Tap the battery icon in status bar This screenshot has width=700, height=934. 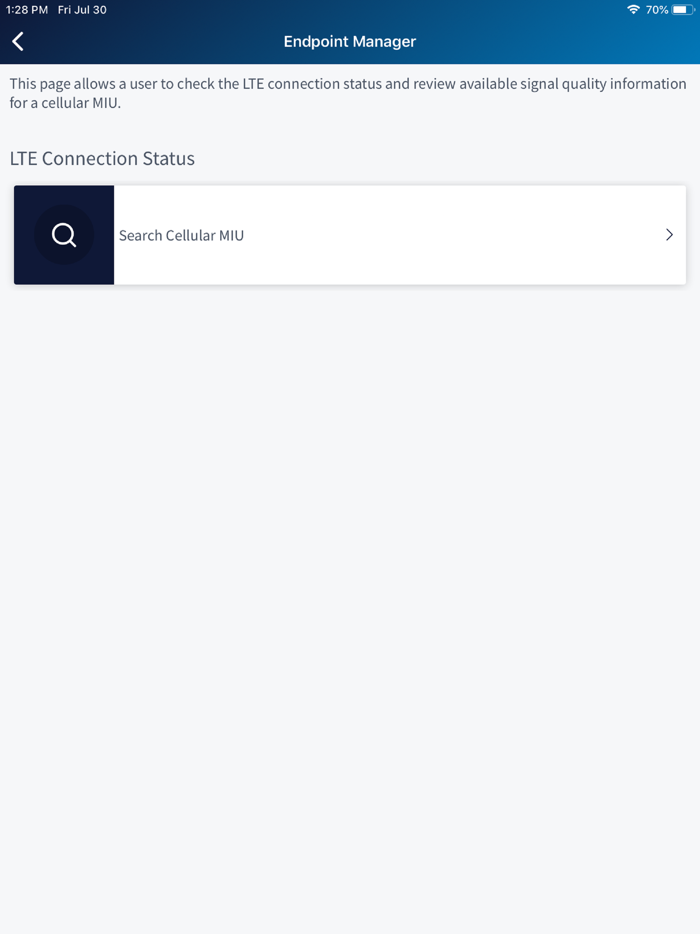click(x=683, y=10)
